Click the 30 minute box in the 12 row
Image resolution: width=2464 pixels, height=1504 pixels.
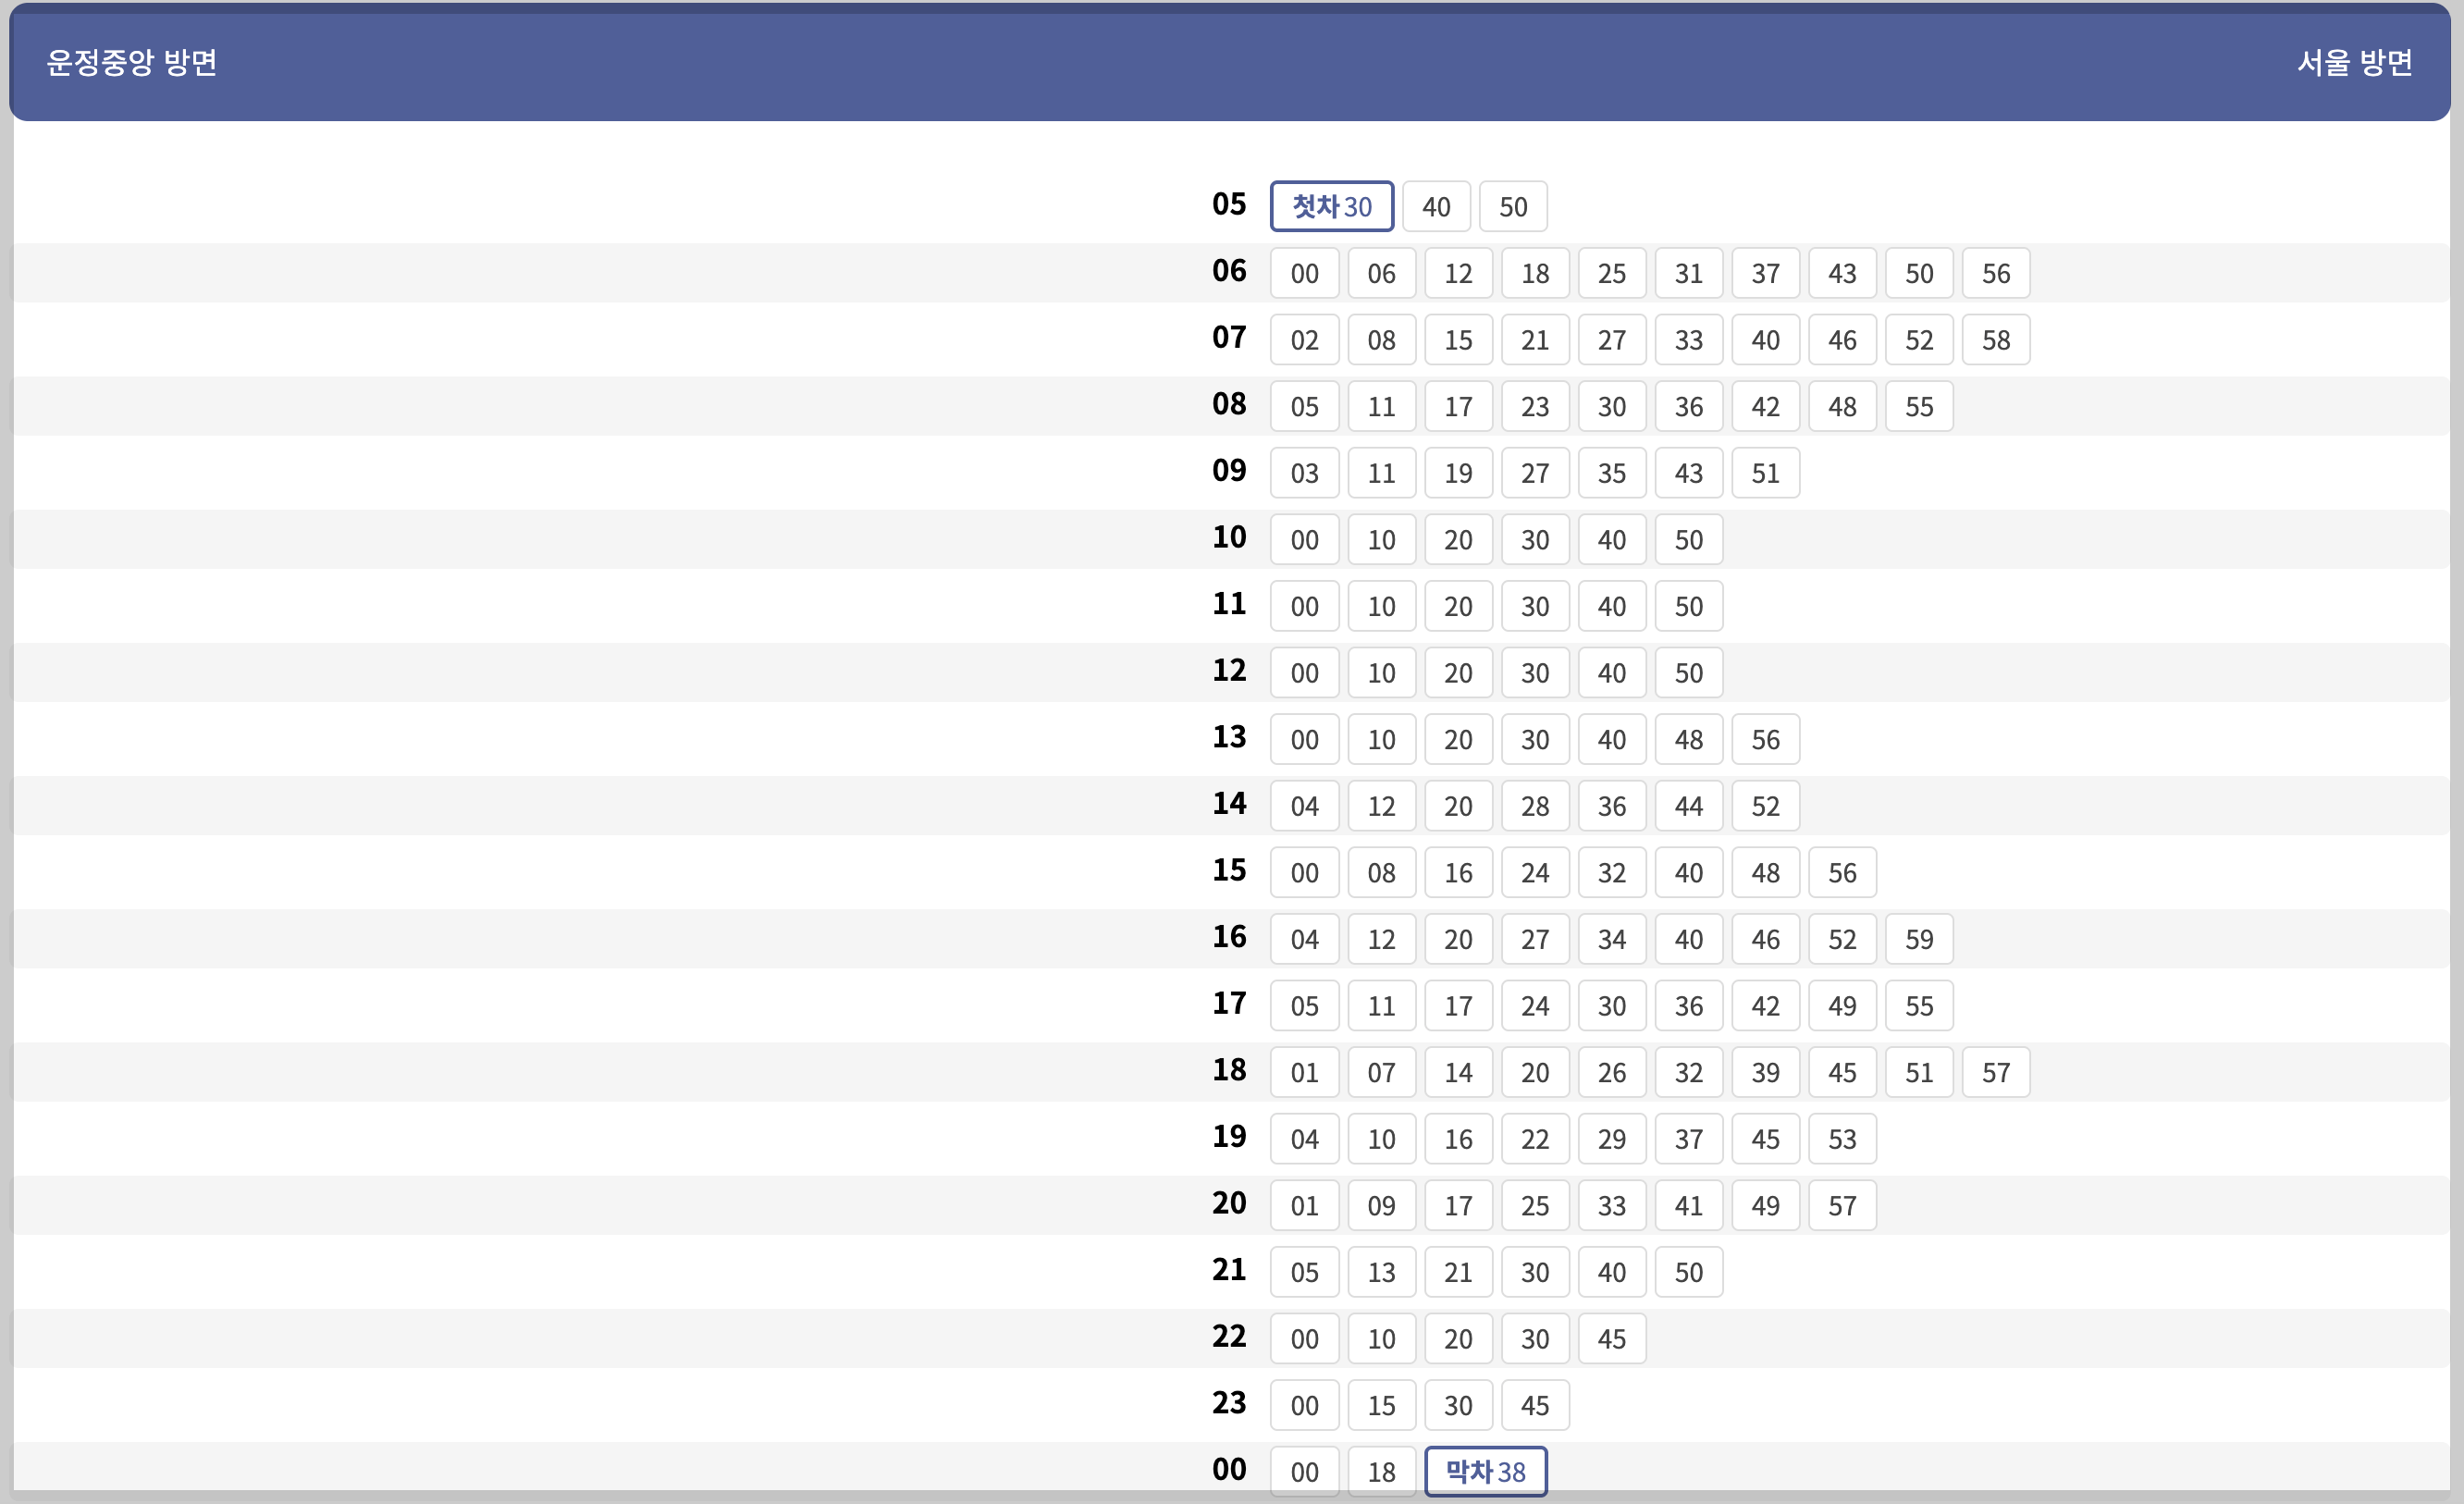point(1535,673)
